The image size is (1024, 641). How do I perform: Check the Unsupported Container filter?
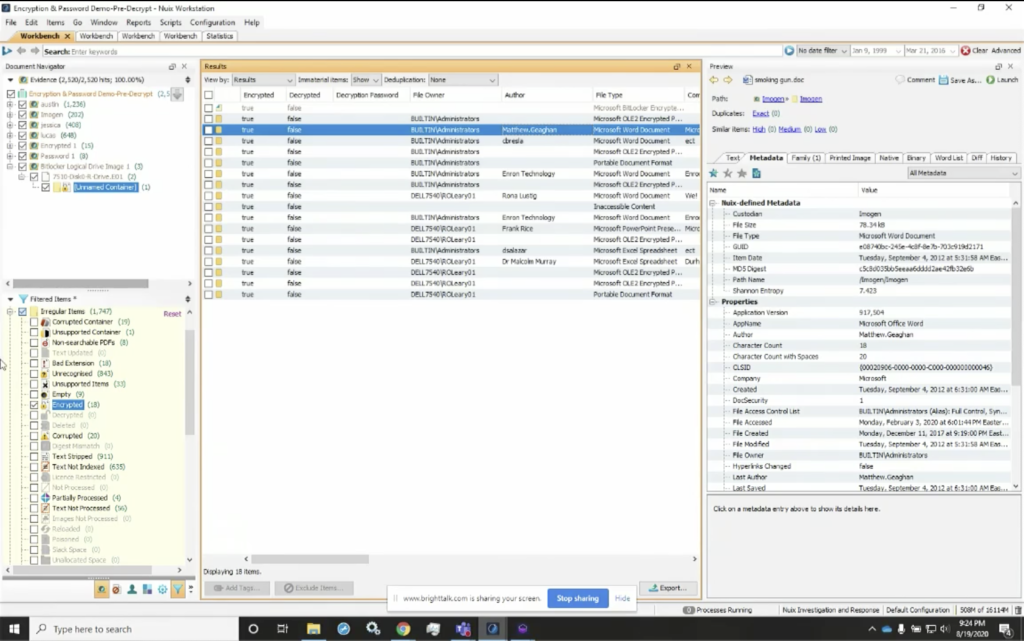click(x=34, y=332)
